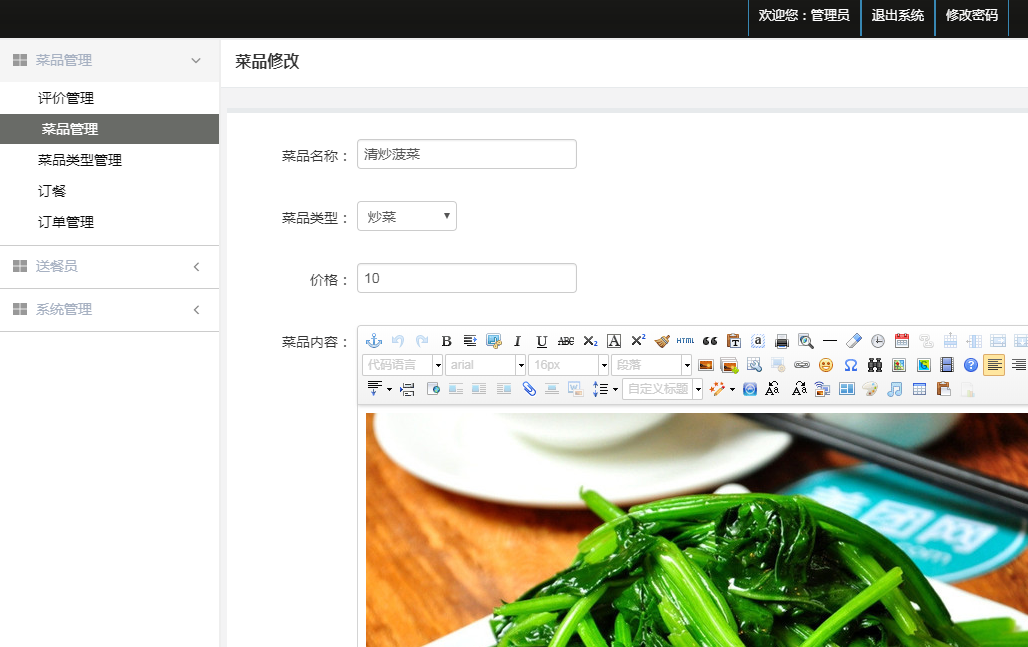Insert music with the music note icon
Viewport: 1028px width, 647px height.
click(894, 389)
